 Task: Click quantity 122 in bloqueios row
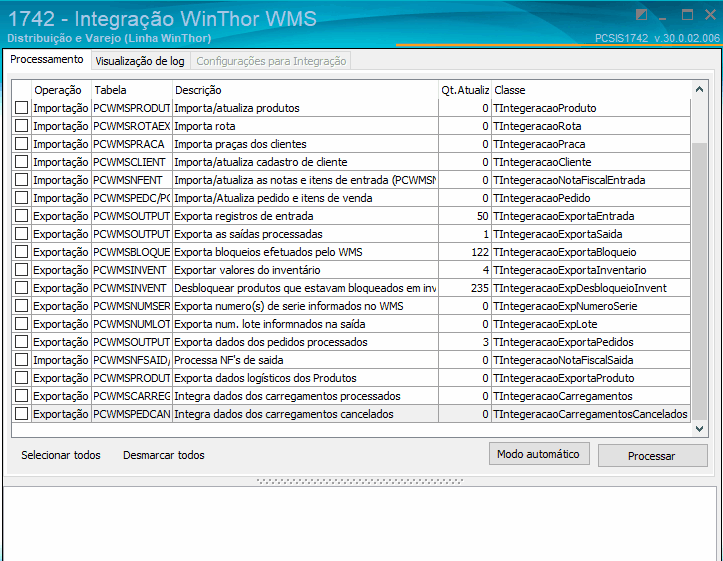tap(465, 252)
